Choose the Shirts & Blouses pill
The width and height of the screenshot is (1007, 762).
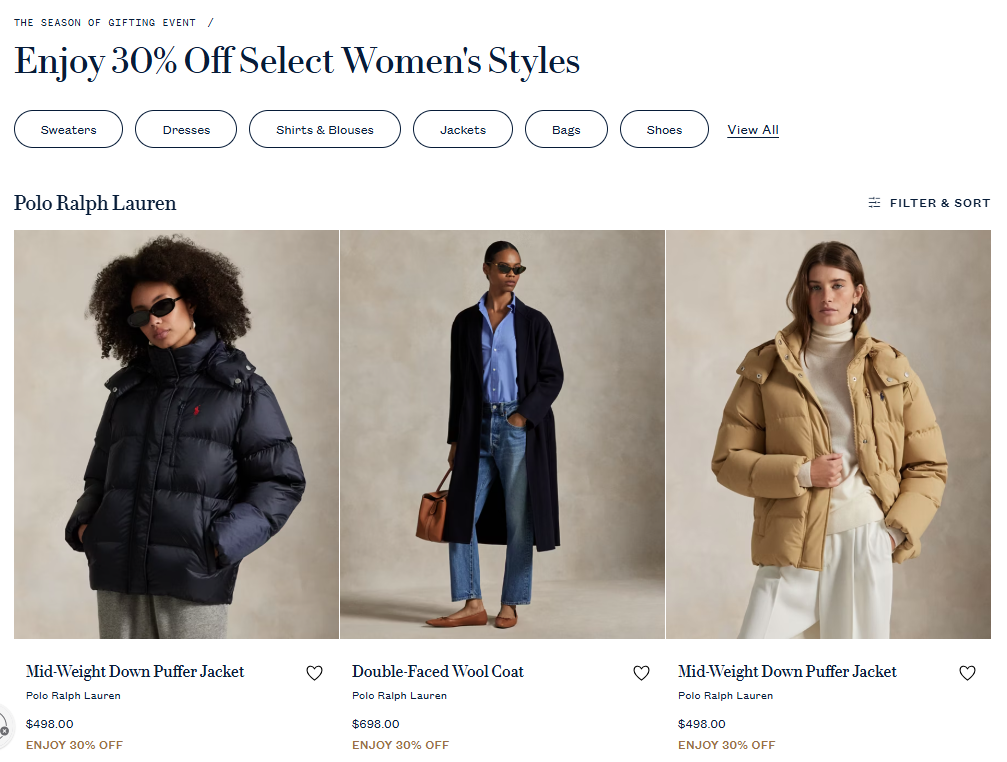[x=324, y=130]
